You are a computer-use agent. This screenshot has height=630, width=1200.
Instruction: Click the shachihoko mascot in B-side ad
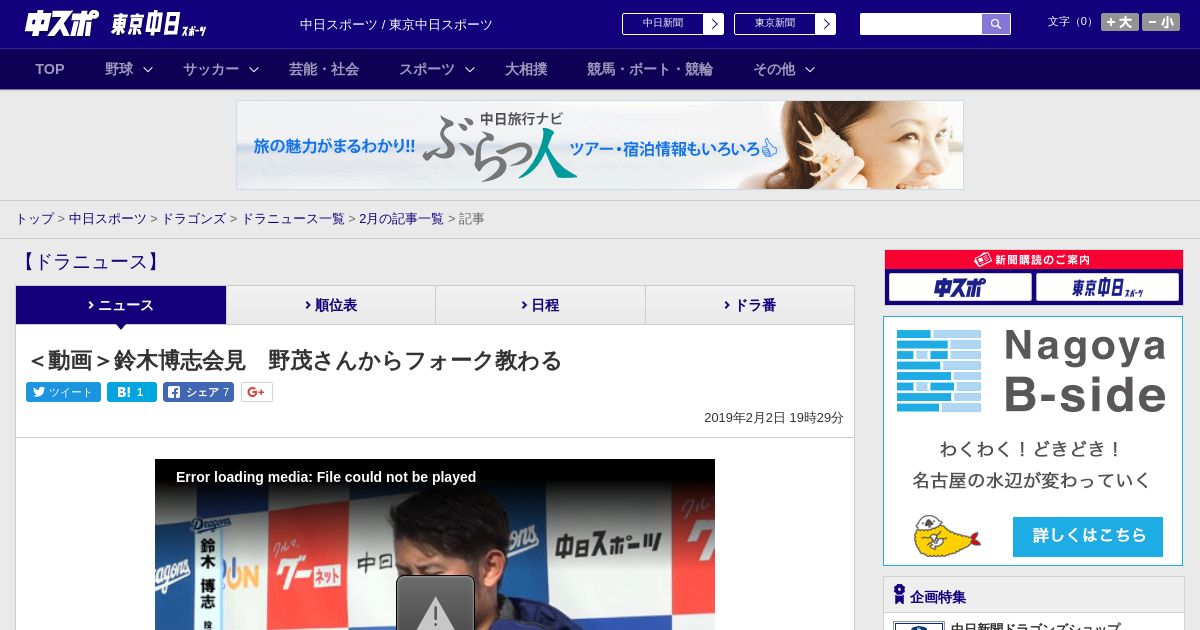pos(945,536)
